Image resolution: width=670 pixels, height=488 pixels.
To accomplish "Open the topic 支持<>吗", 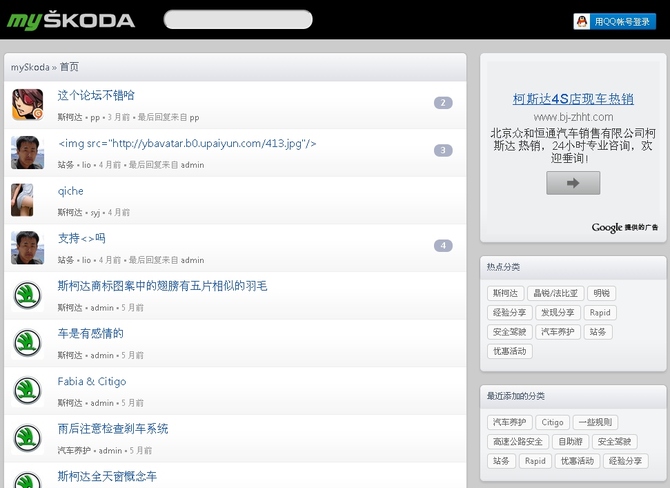I will (x=82, y=238).
